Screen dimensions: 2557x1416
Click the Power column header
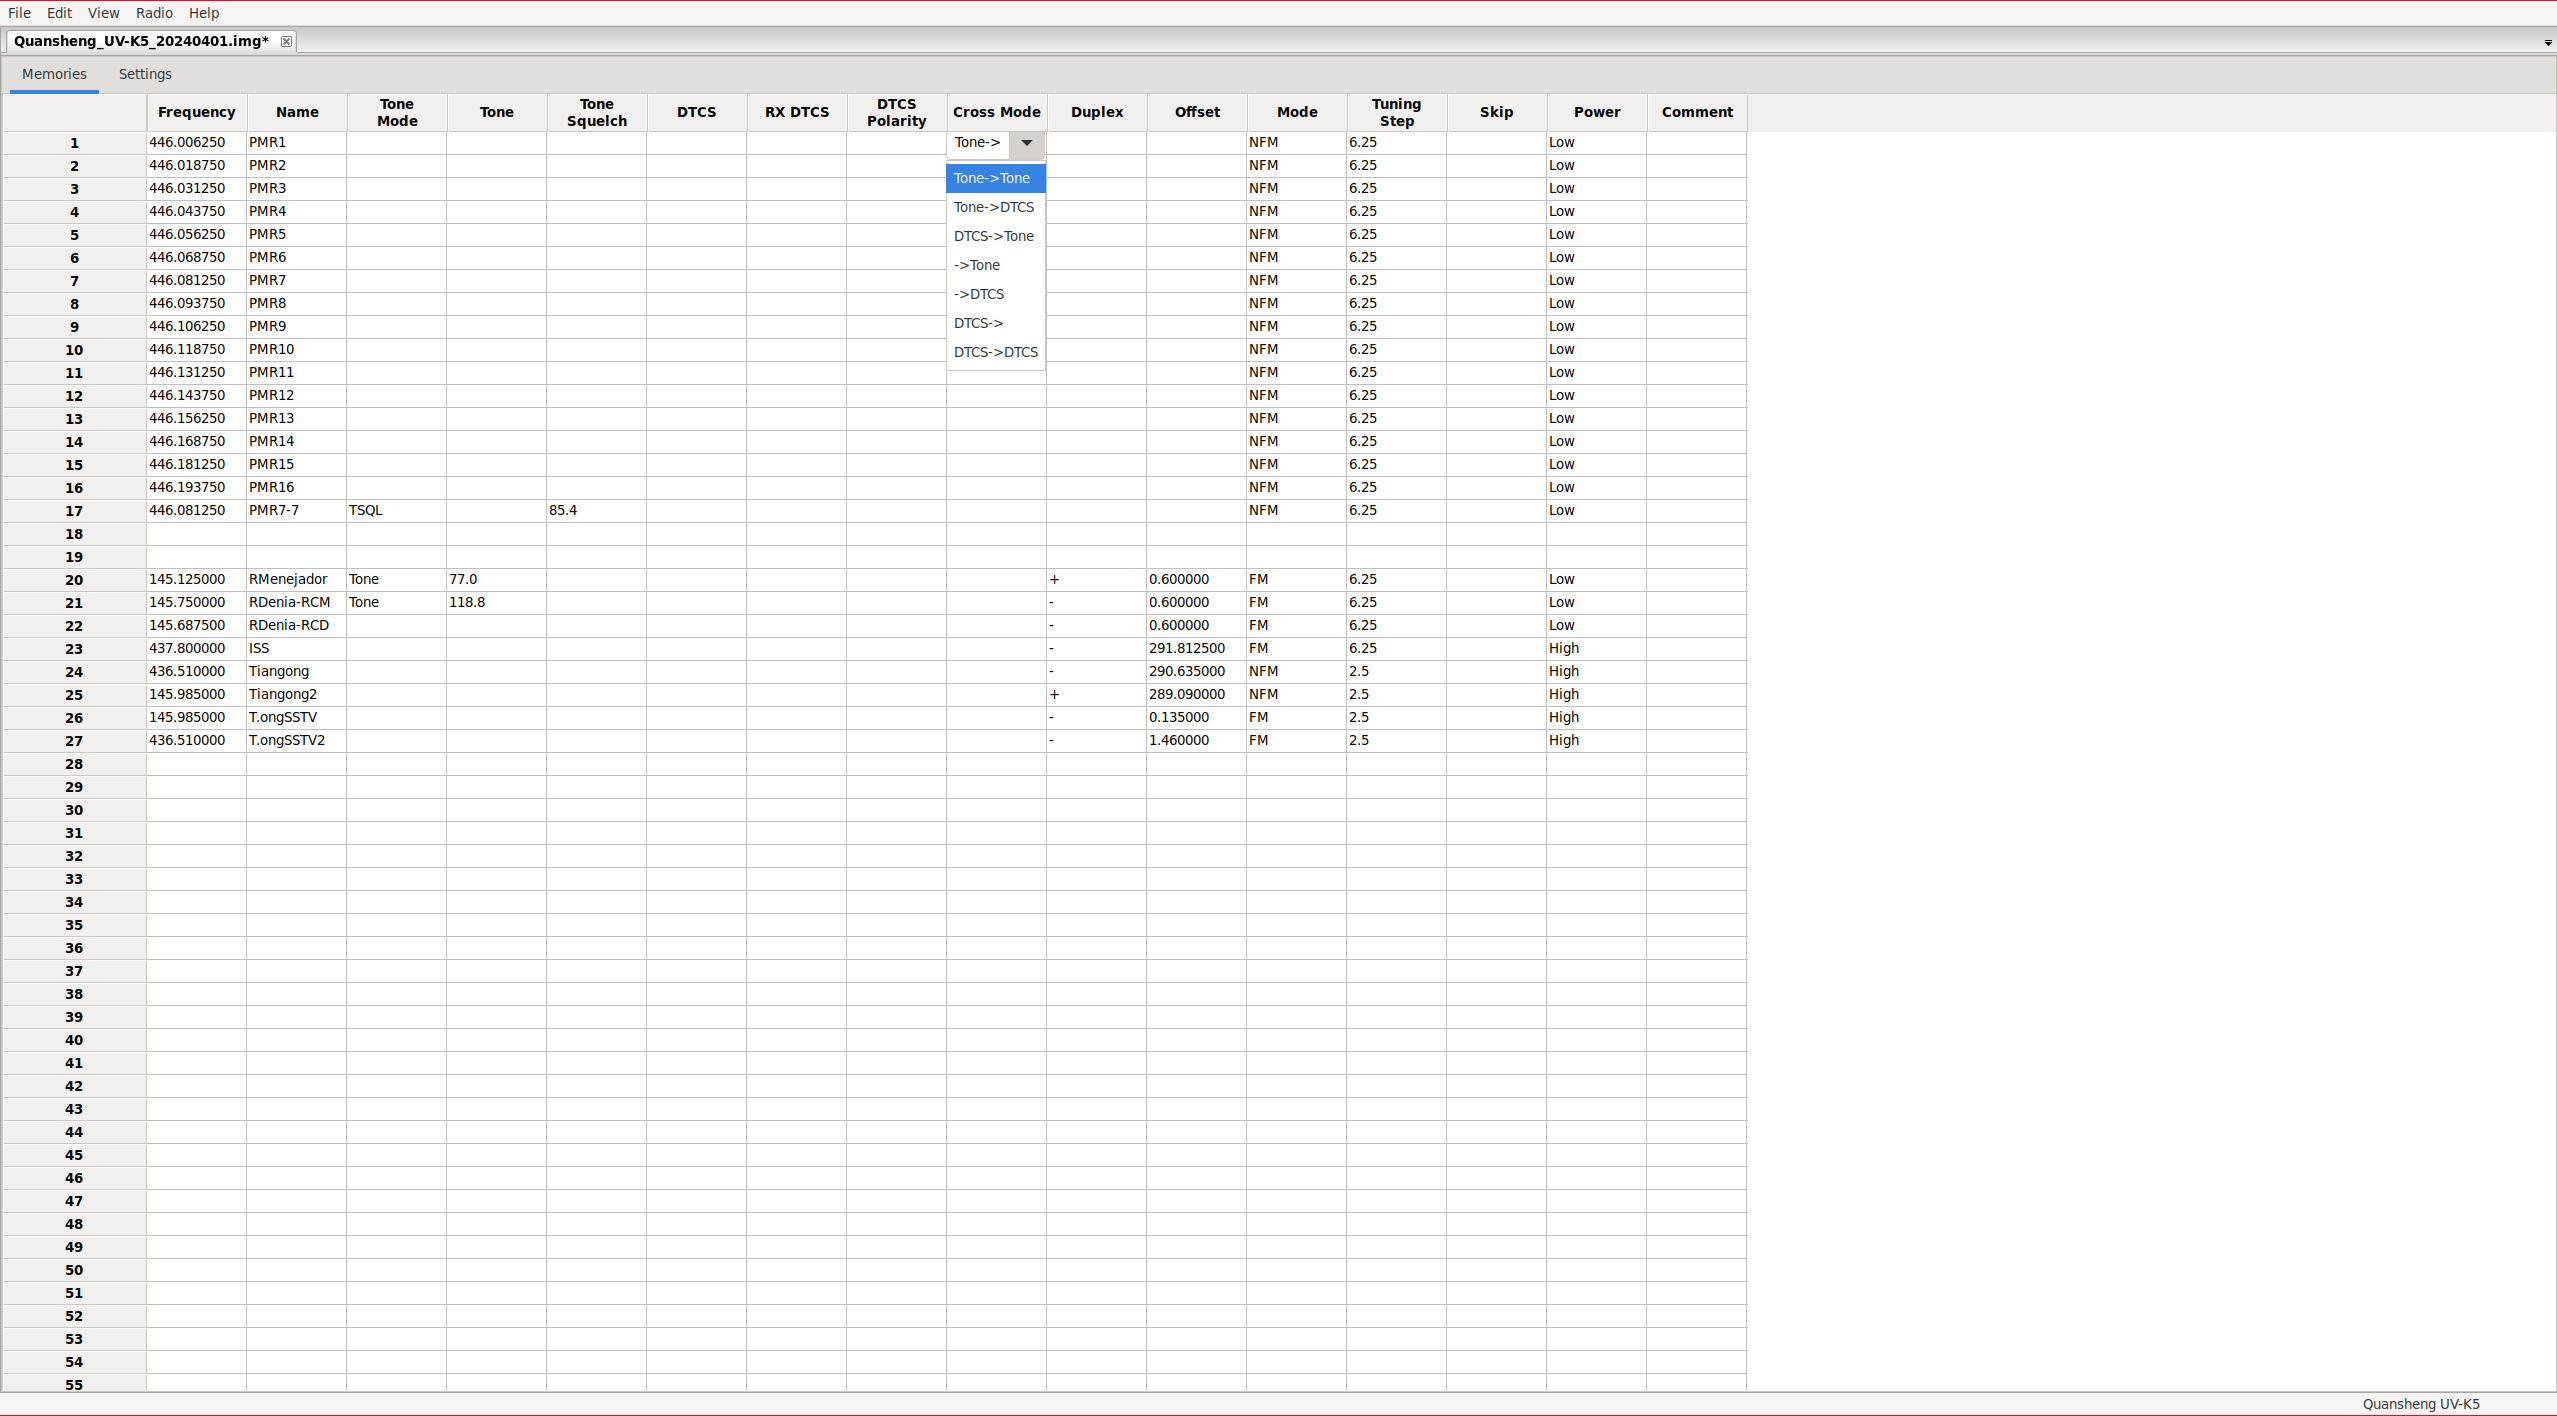coord(1596,112)
